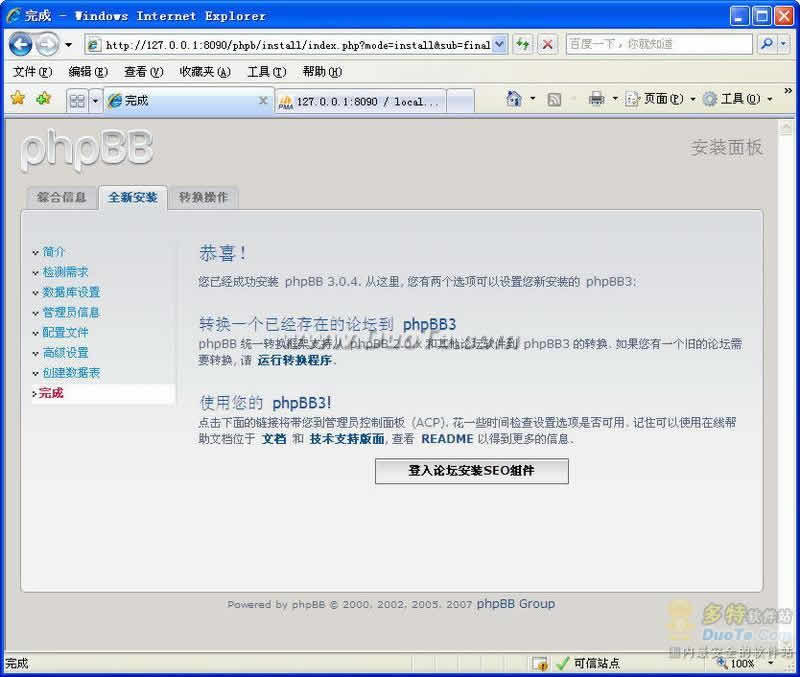
Task: Click the magnifier Search icon
Action: 766,44
